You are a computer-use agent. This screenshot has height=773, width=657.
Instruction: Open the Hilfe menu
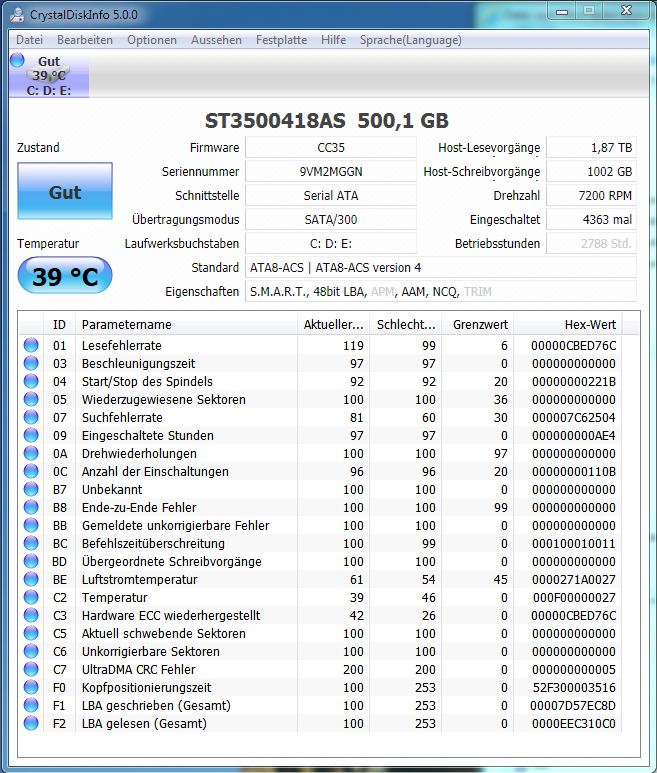click(x=334, y=40)
